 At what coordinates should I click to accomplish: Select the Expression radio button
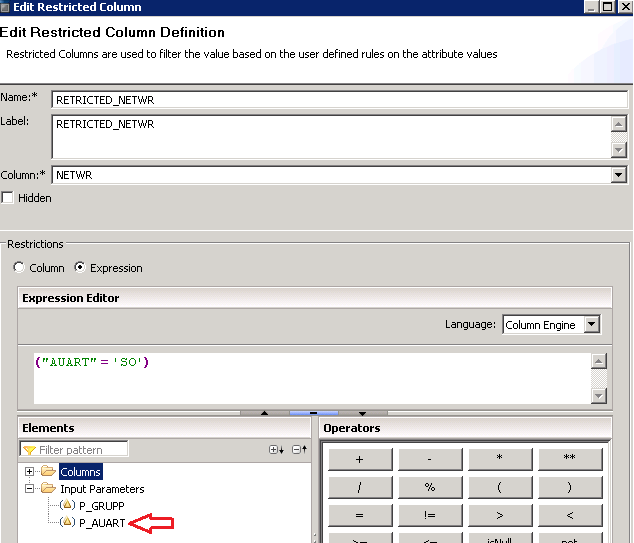click(80, 267)
